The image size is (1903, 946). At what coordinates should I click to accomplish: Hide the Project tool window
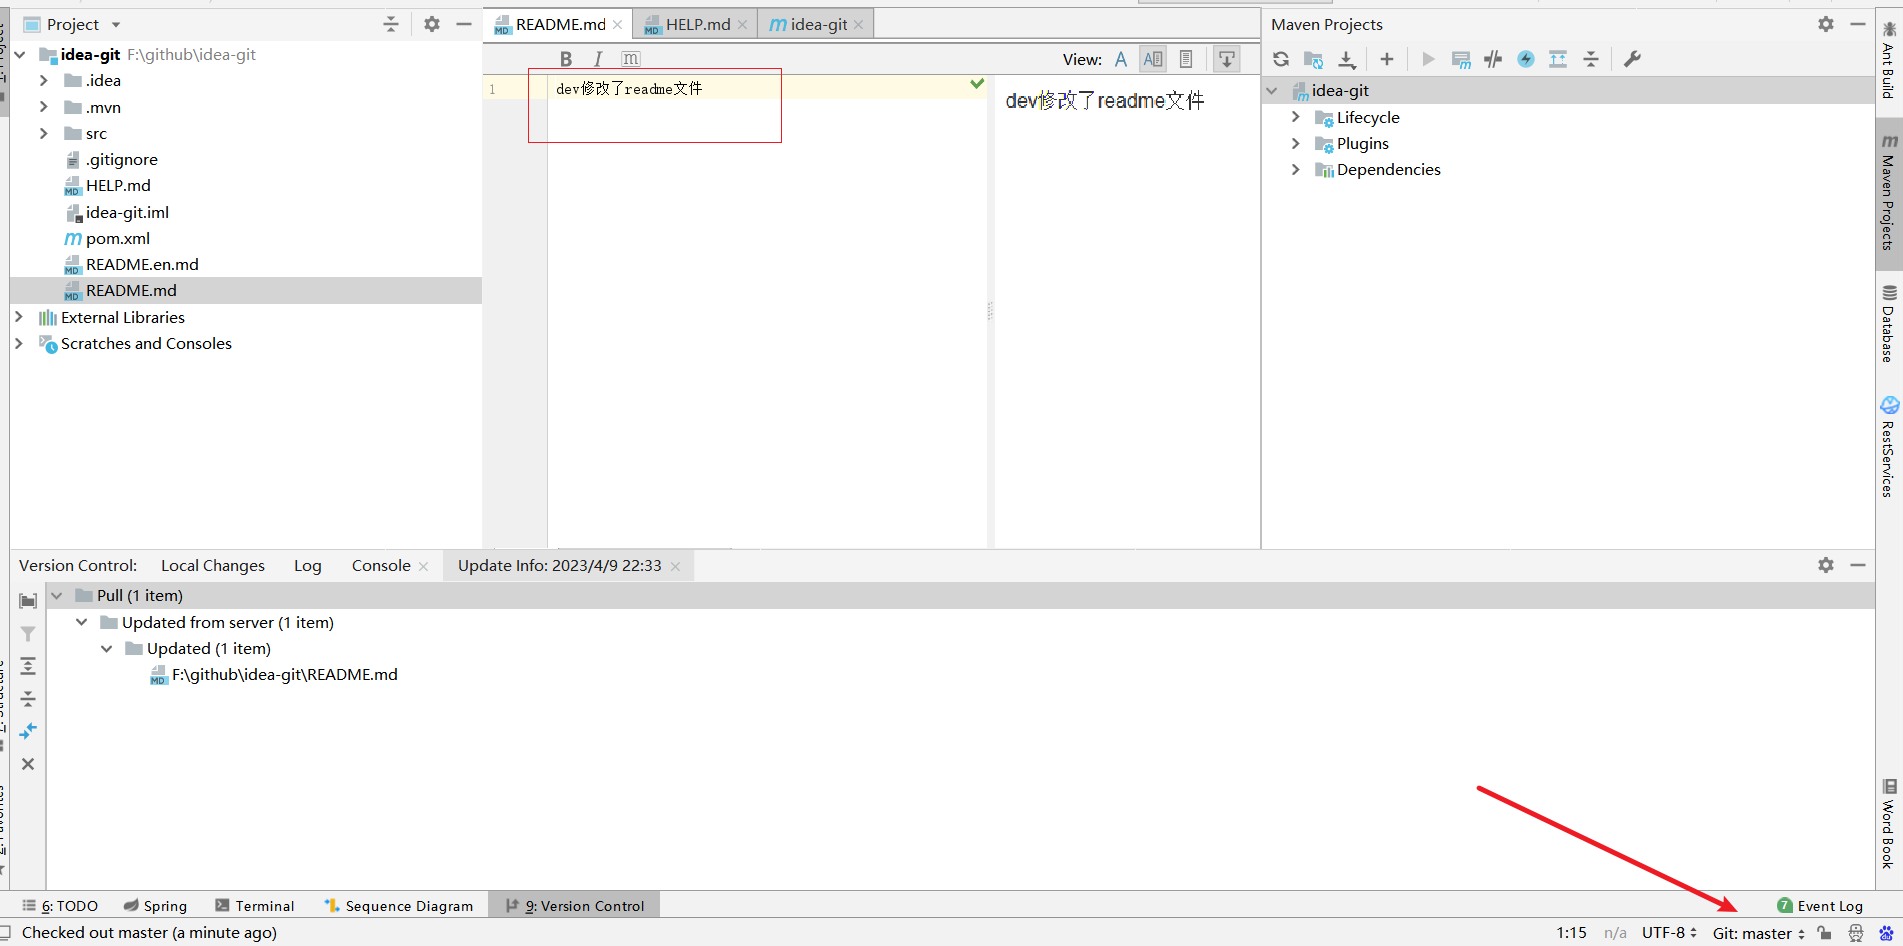tap(464, 24)
